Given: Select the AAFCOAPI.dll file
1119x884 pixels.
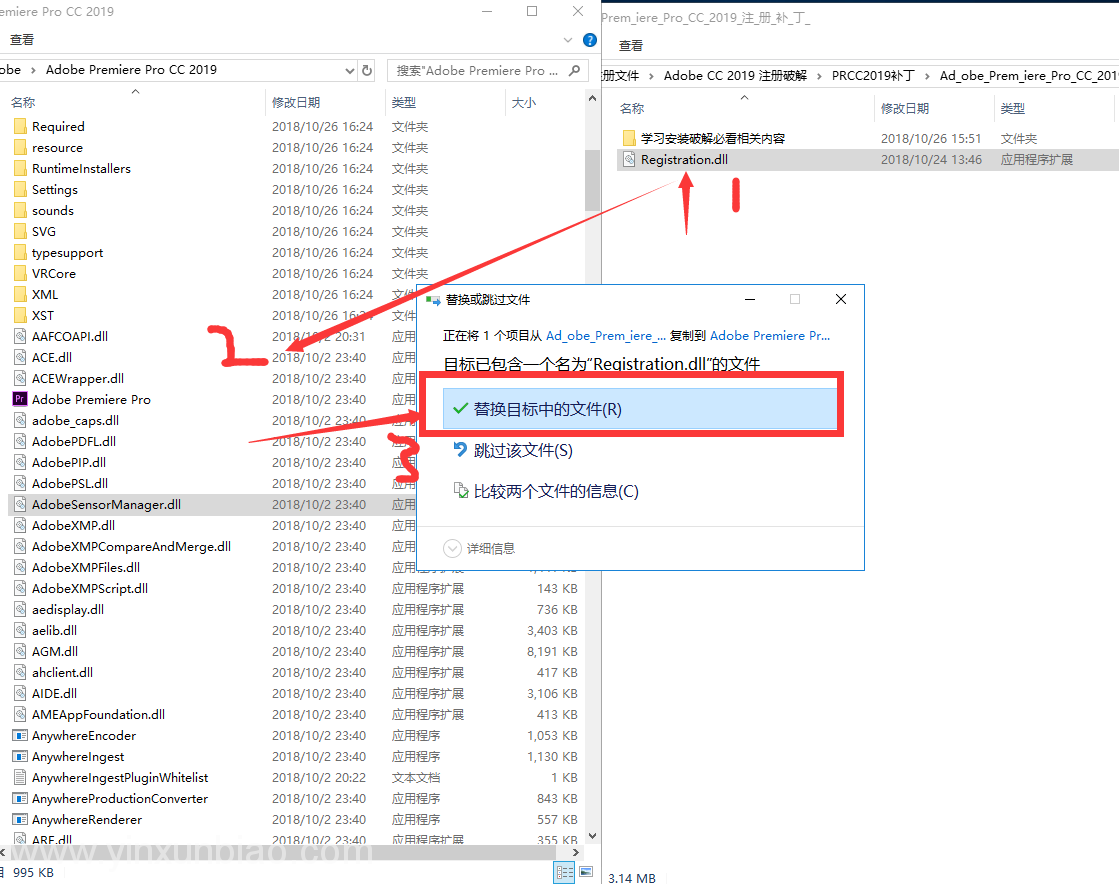Looking at the screenshot, I should [70, 336].
